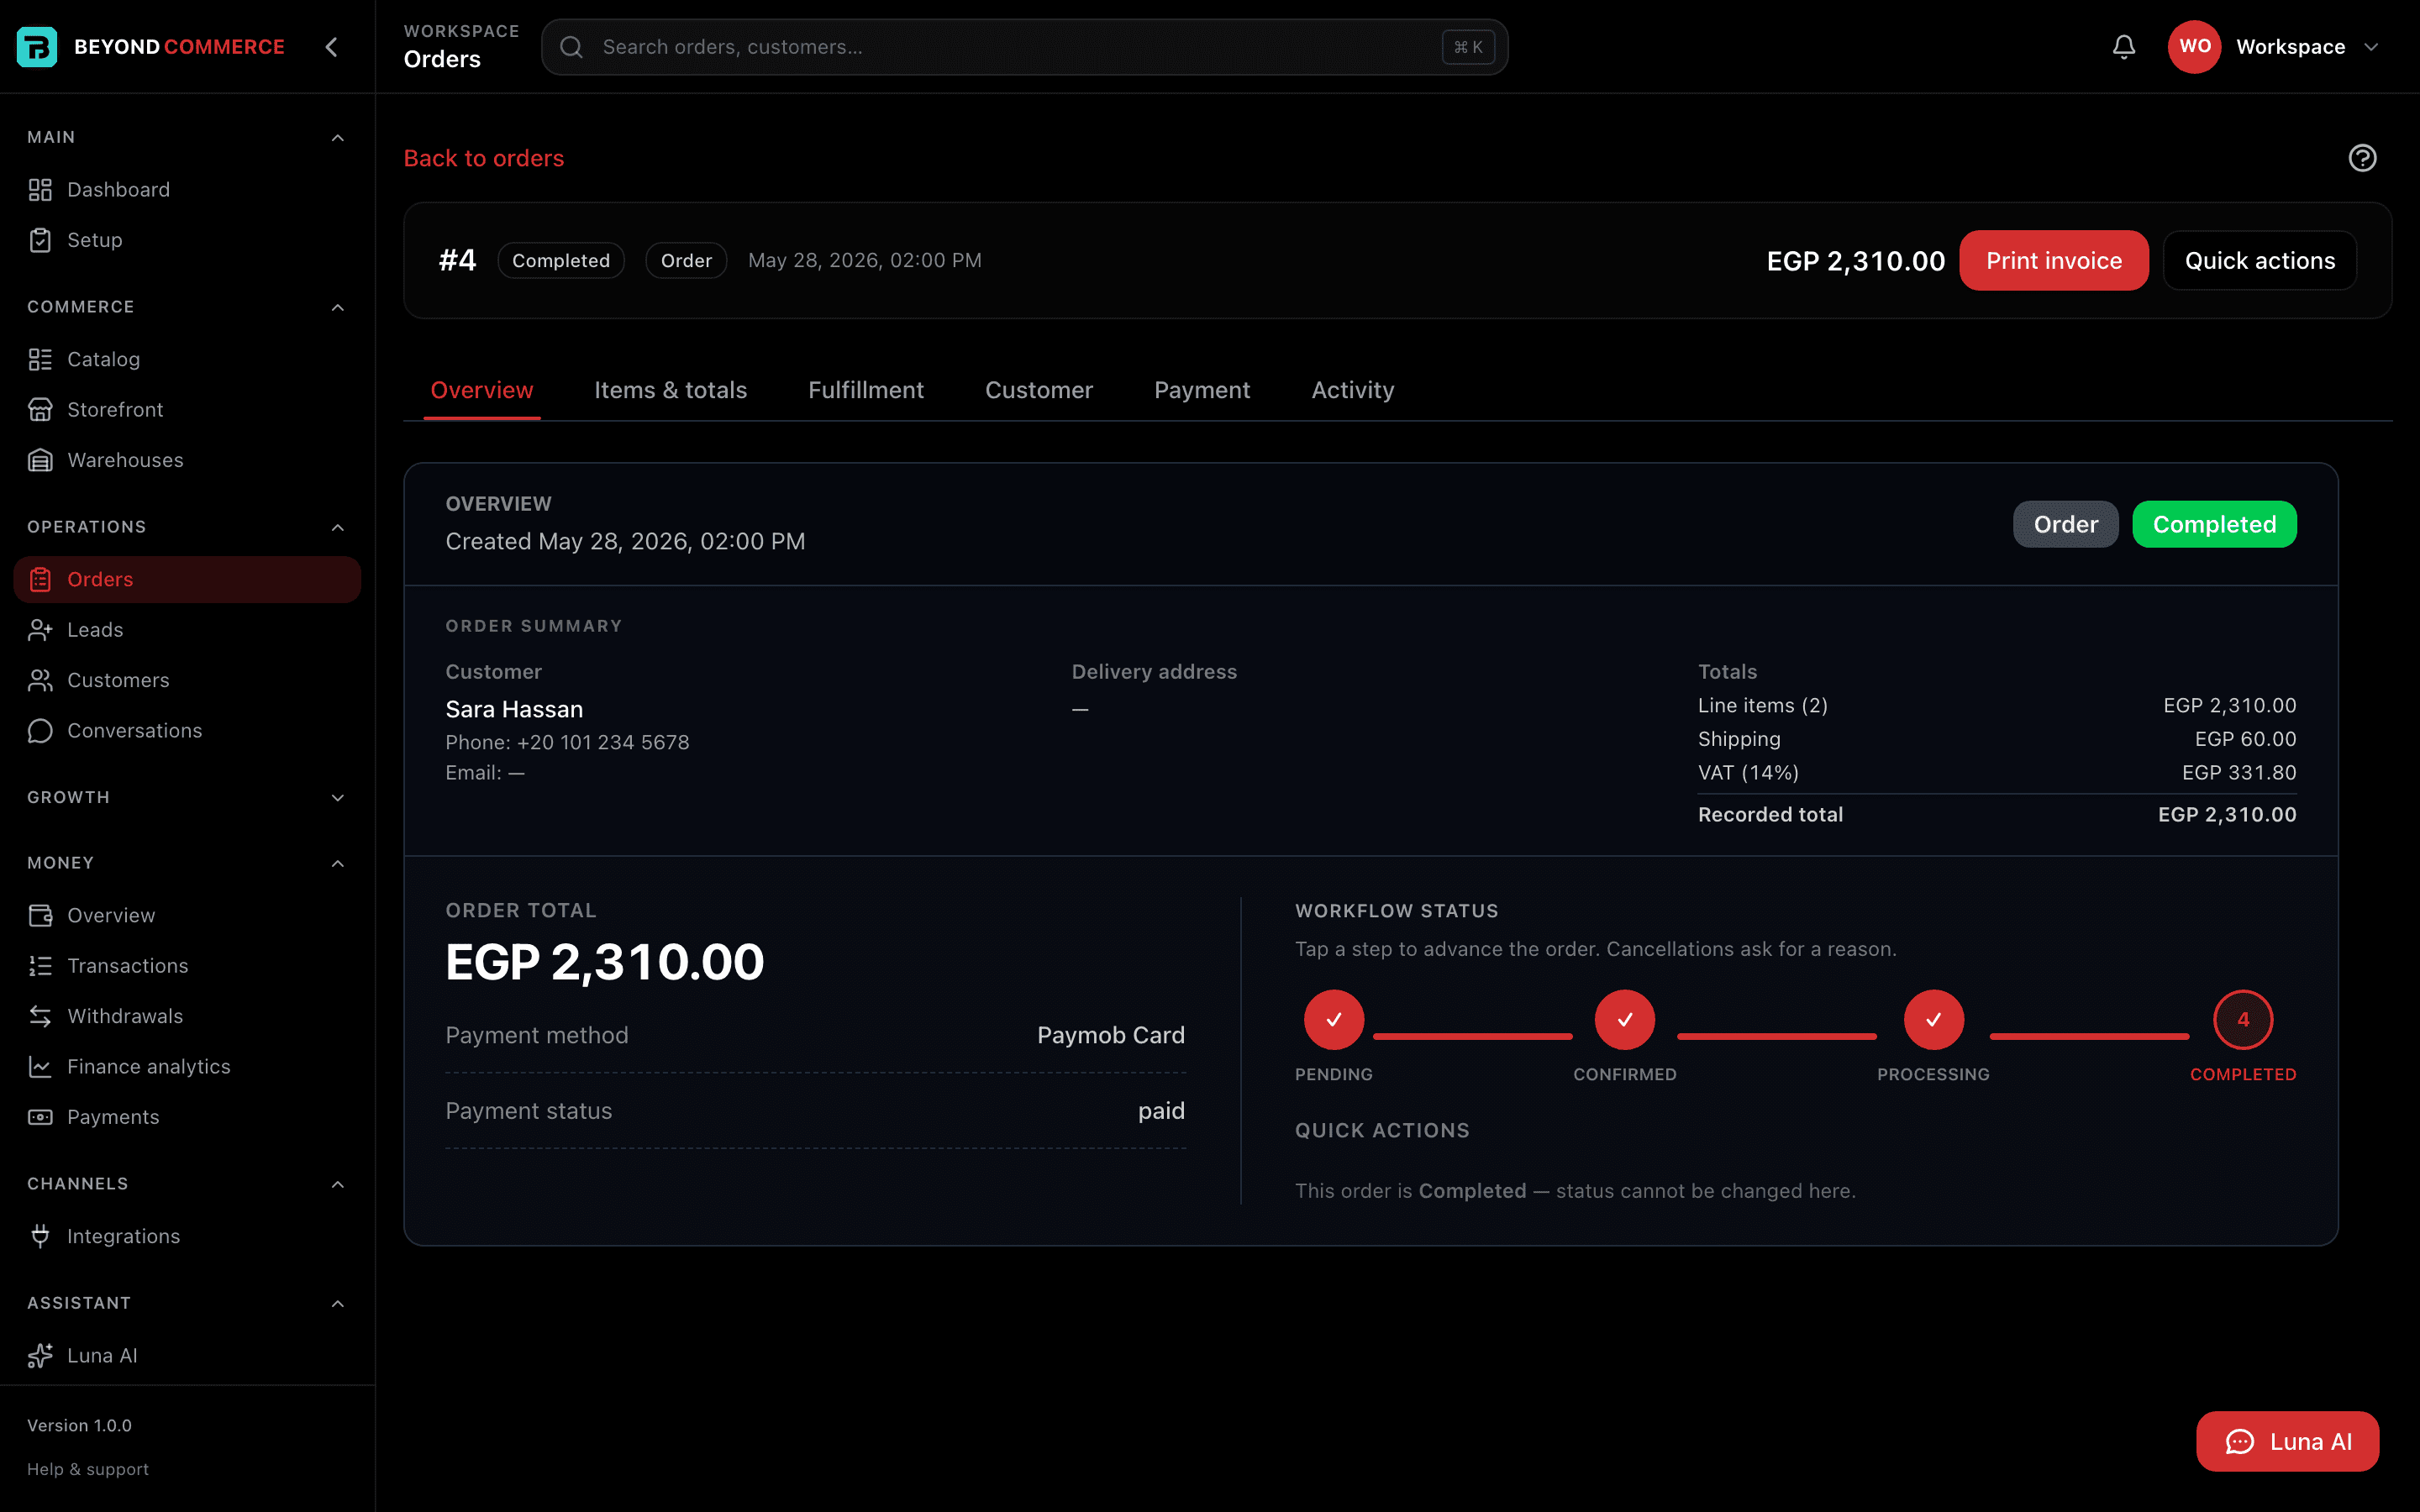The height and width of the screenshot is (1512, 2420).
Task: Collapse the OPERATIONS section
Action: [338, 527]
